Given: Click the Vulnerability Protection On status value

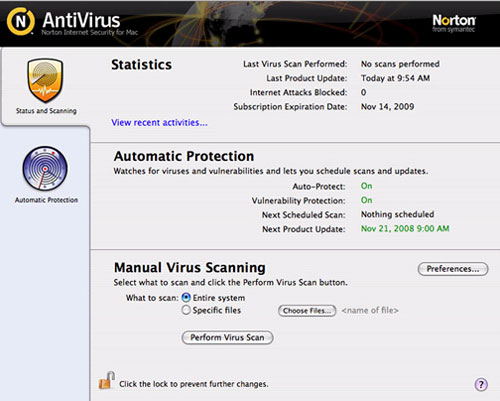Looking at the screenshot, I should 366,200.
